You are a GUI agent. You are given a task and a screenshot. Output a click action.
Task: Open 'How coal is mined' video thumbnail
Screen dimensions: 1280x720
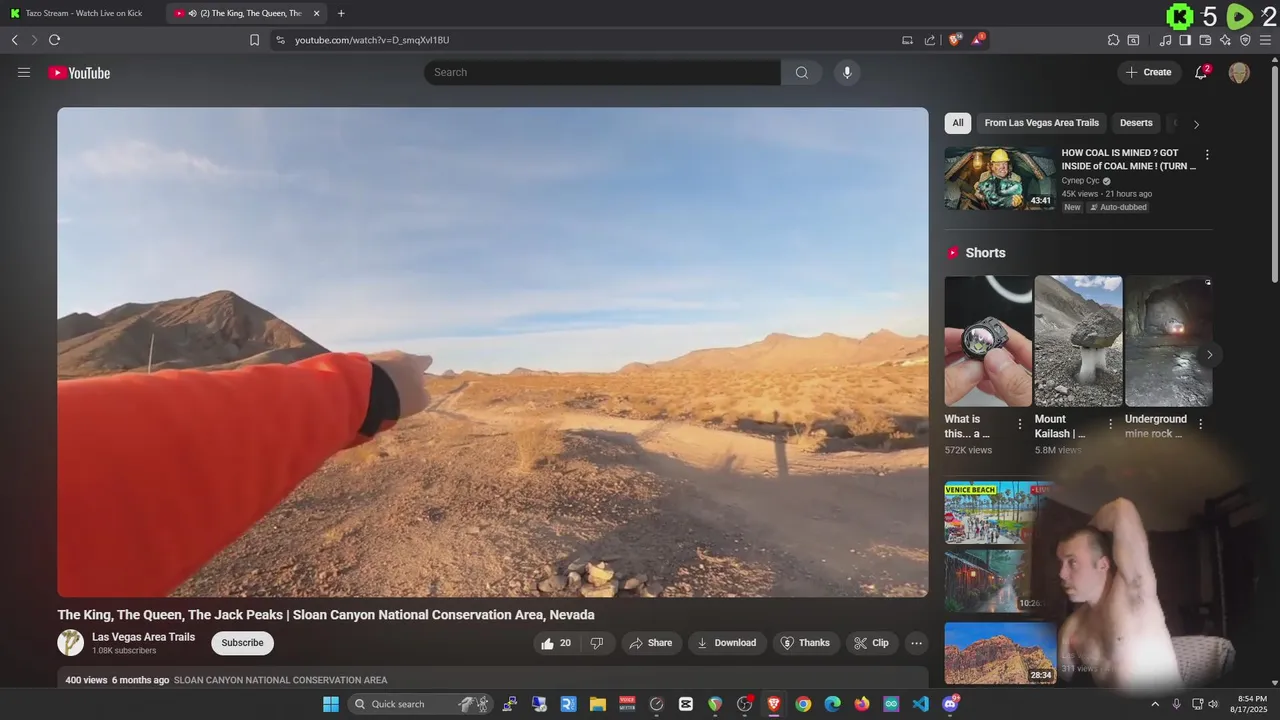click(1000, 178)
